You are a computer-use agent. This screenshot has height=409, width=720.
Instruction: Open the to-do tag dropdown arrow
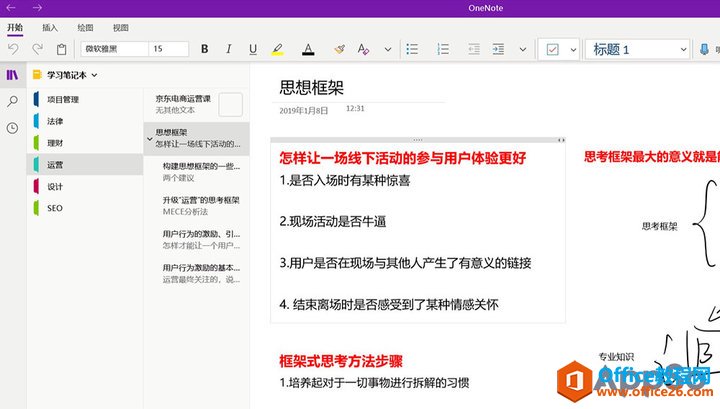[572, 49]
